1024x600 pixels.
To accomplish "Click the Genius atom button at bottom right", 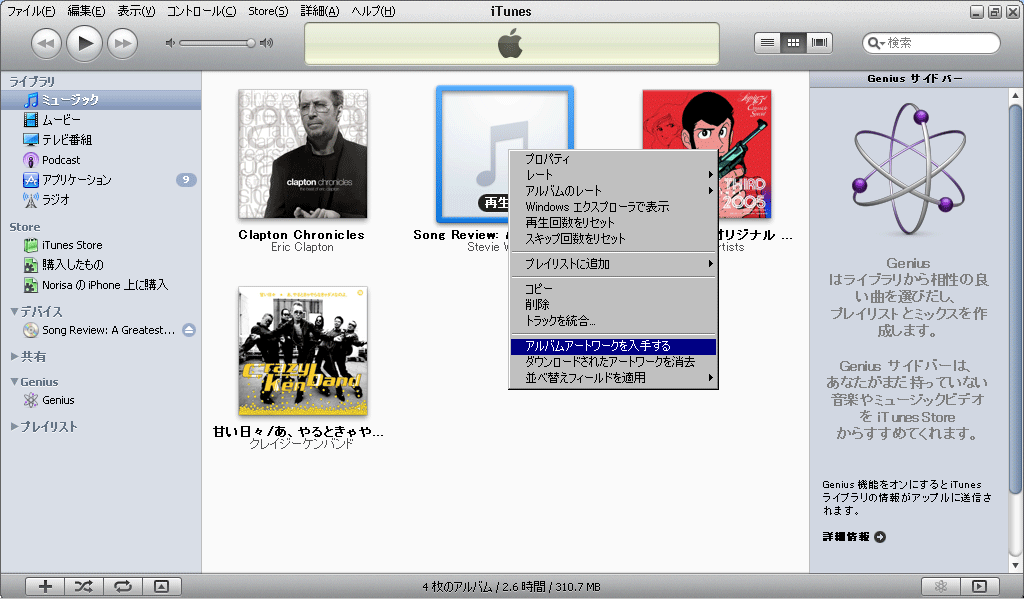I will (x=940, y=586).
